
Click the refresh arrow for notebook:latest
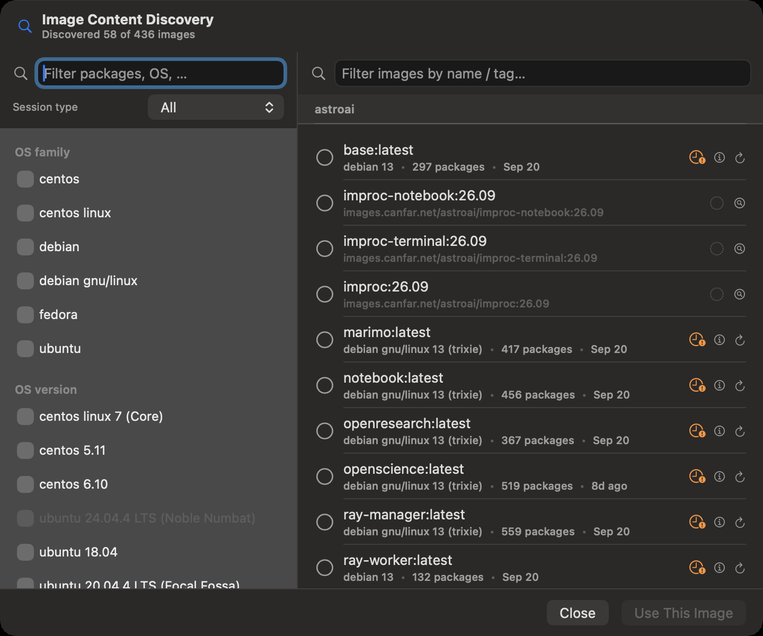(x=740, y=385)
